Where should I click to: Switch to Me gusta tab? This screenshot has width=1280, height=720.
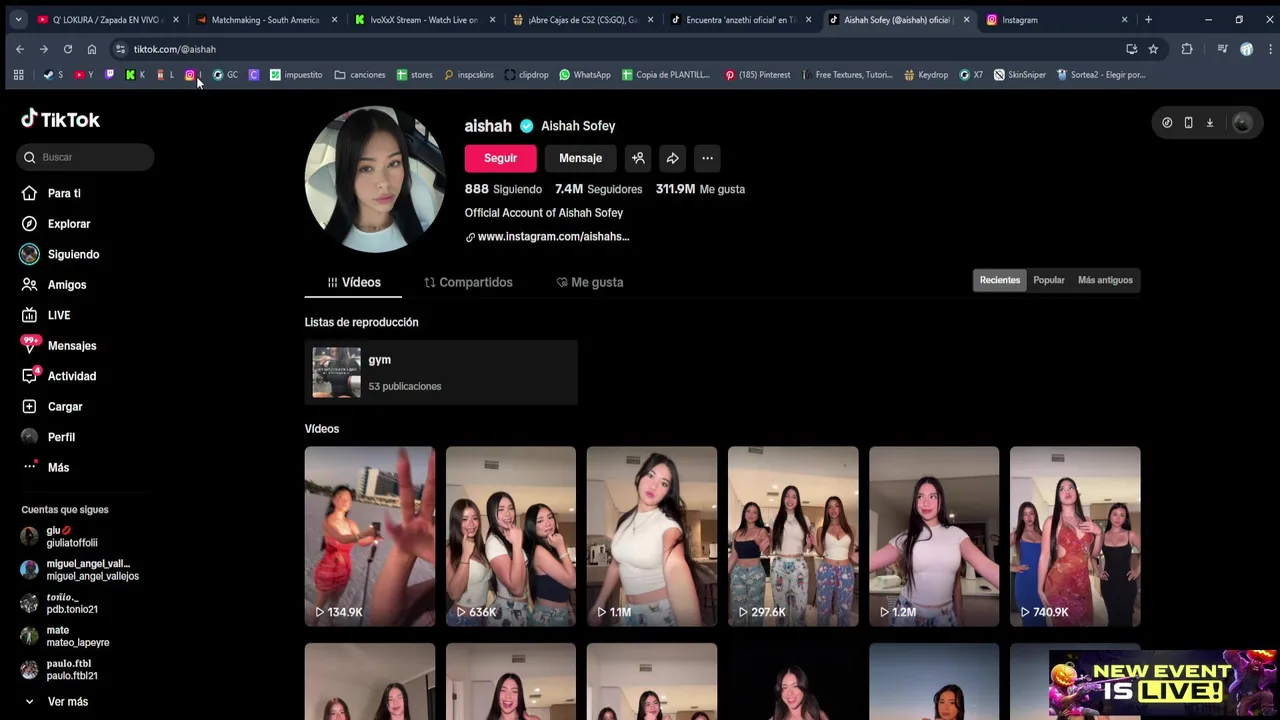(x=589, y=283)
